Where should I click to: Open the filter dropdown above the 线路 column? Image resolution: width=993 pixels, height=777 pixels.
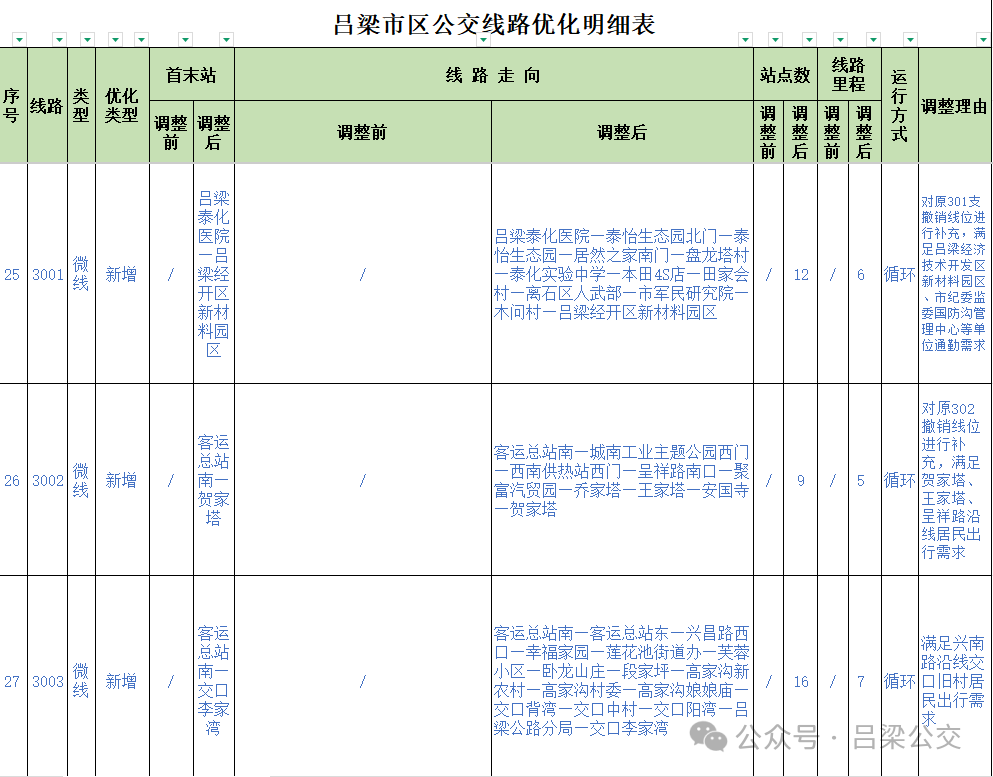coord(59,40)
